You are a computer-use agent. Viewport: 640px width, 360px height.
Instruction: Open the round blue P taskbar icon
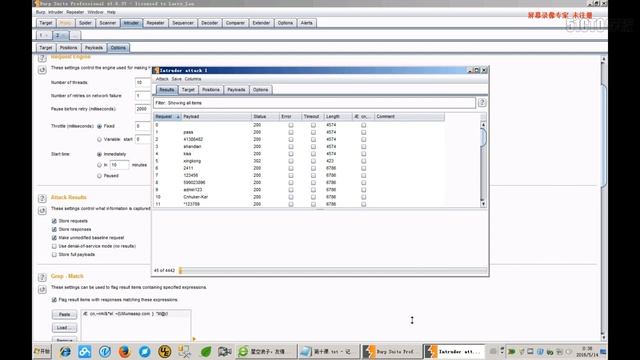coord(104,351)
